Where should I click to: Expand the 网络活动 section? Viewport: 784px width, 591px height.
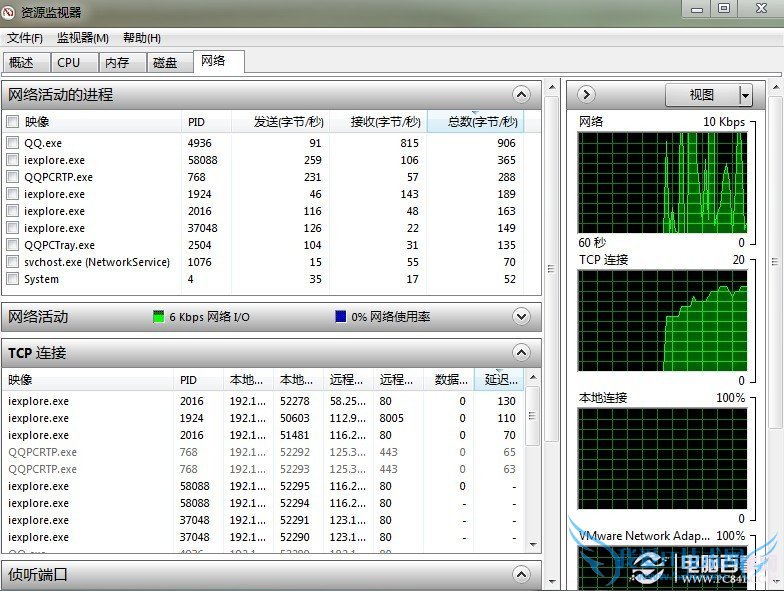[520, 317]
